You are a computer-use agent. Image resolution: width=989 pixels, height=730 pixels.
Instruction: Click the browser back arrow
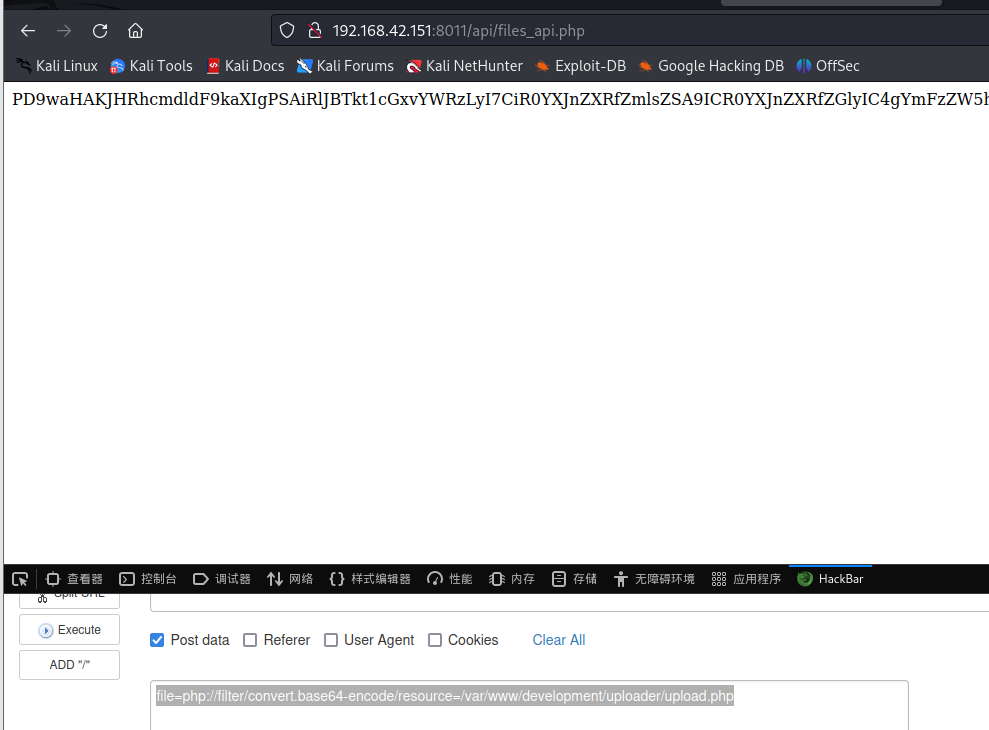pos(28,30)
